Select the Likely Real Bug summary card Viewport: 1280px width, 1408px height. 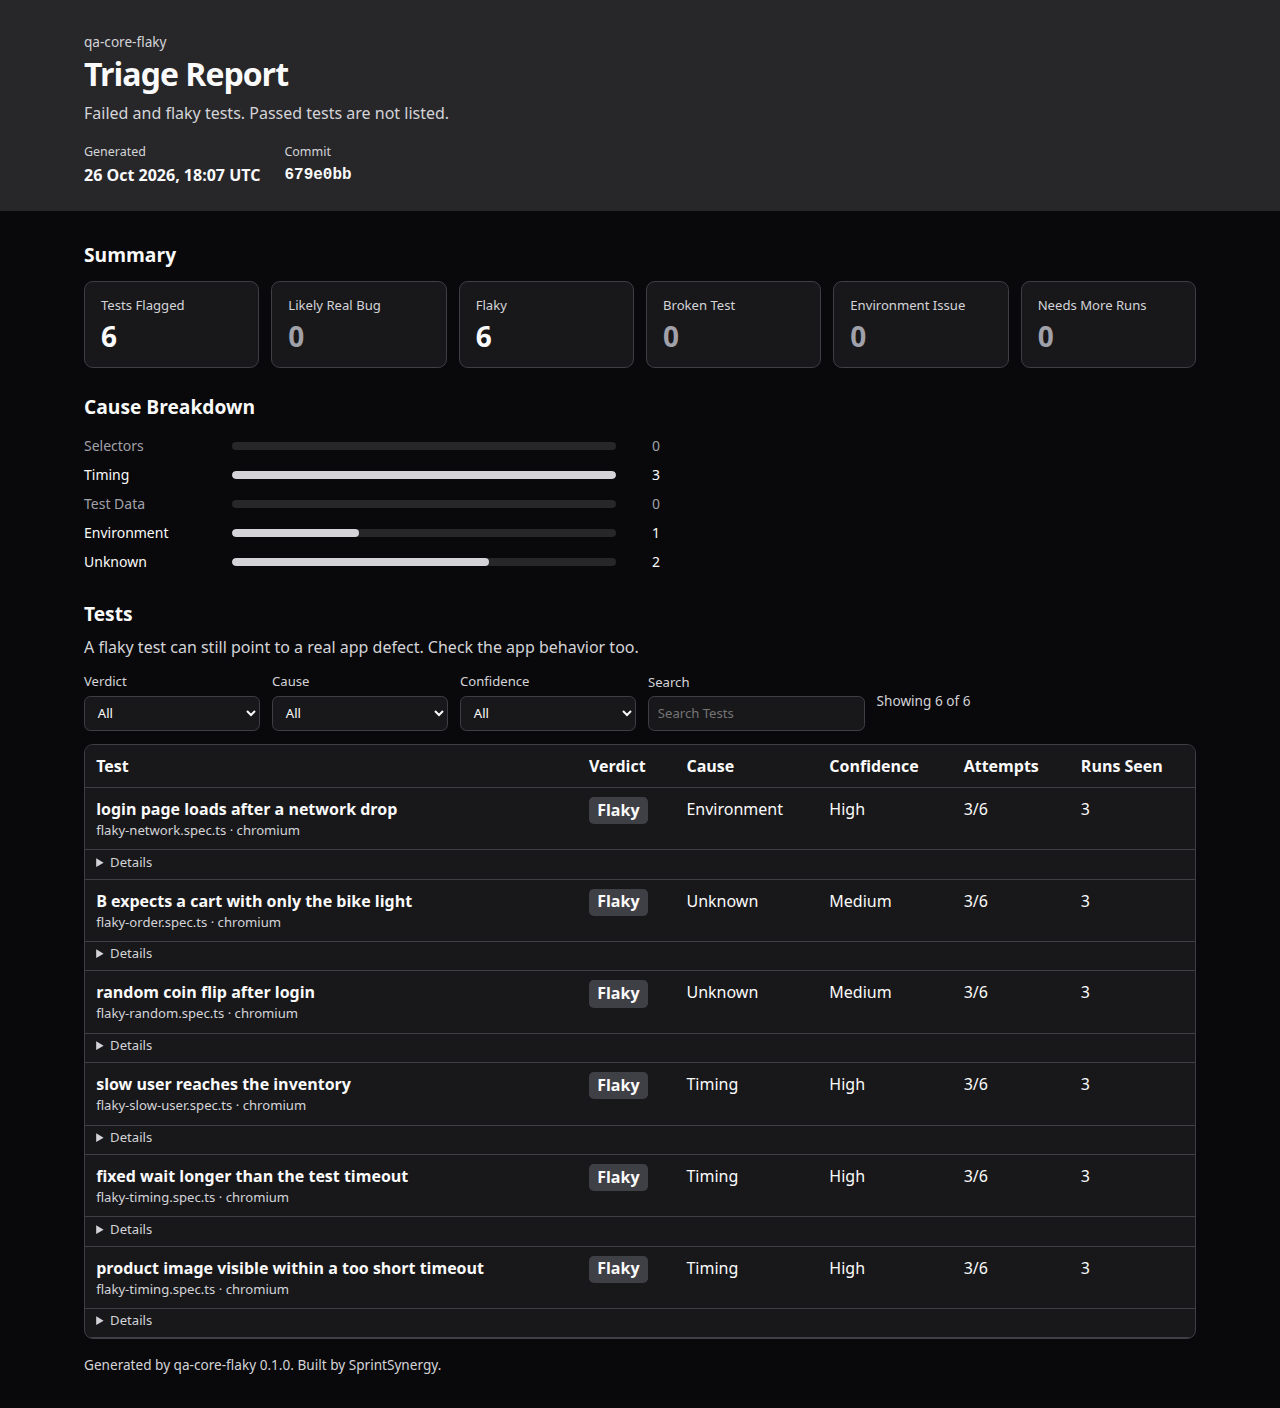(x=359, y=324)
